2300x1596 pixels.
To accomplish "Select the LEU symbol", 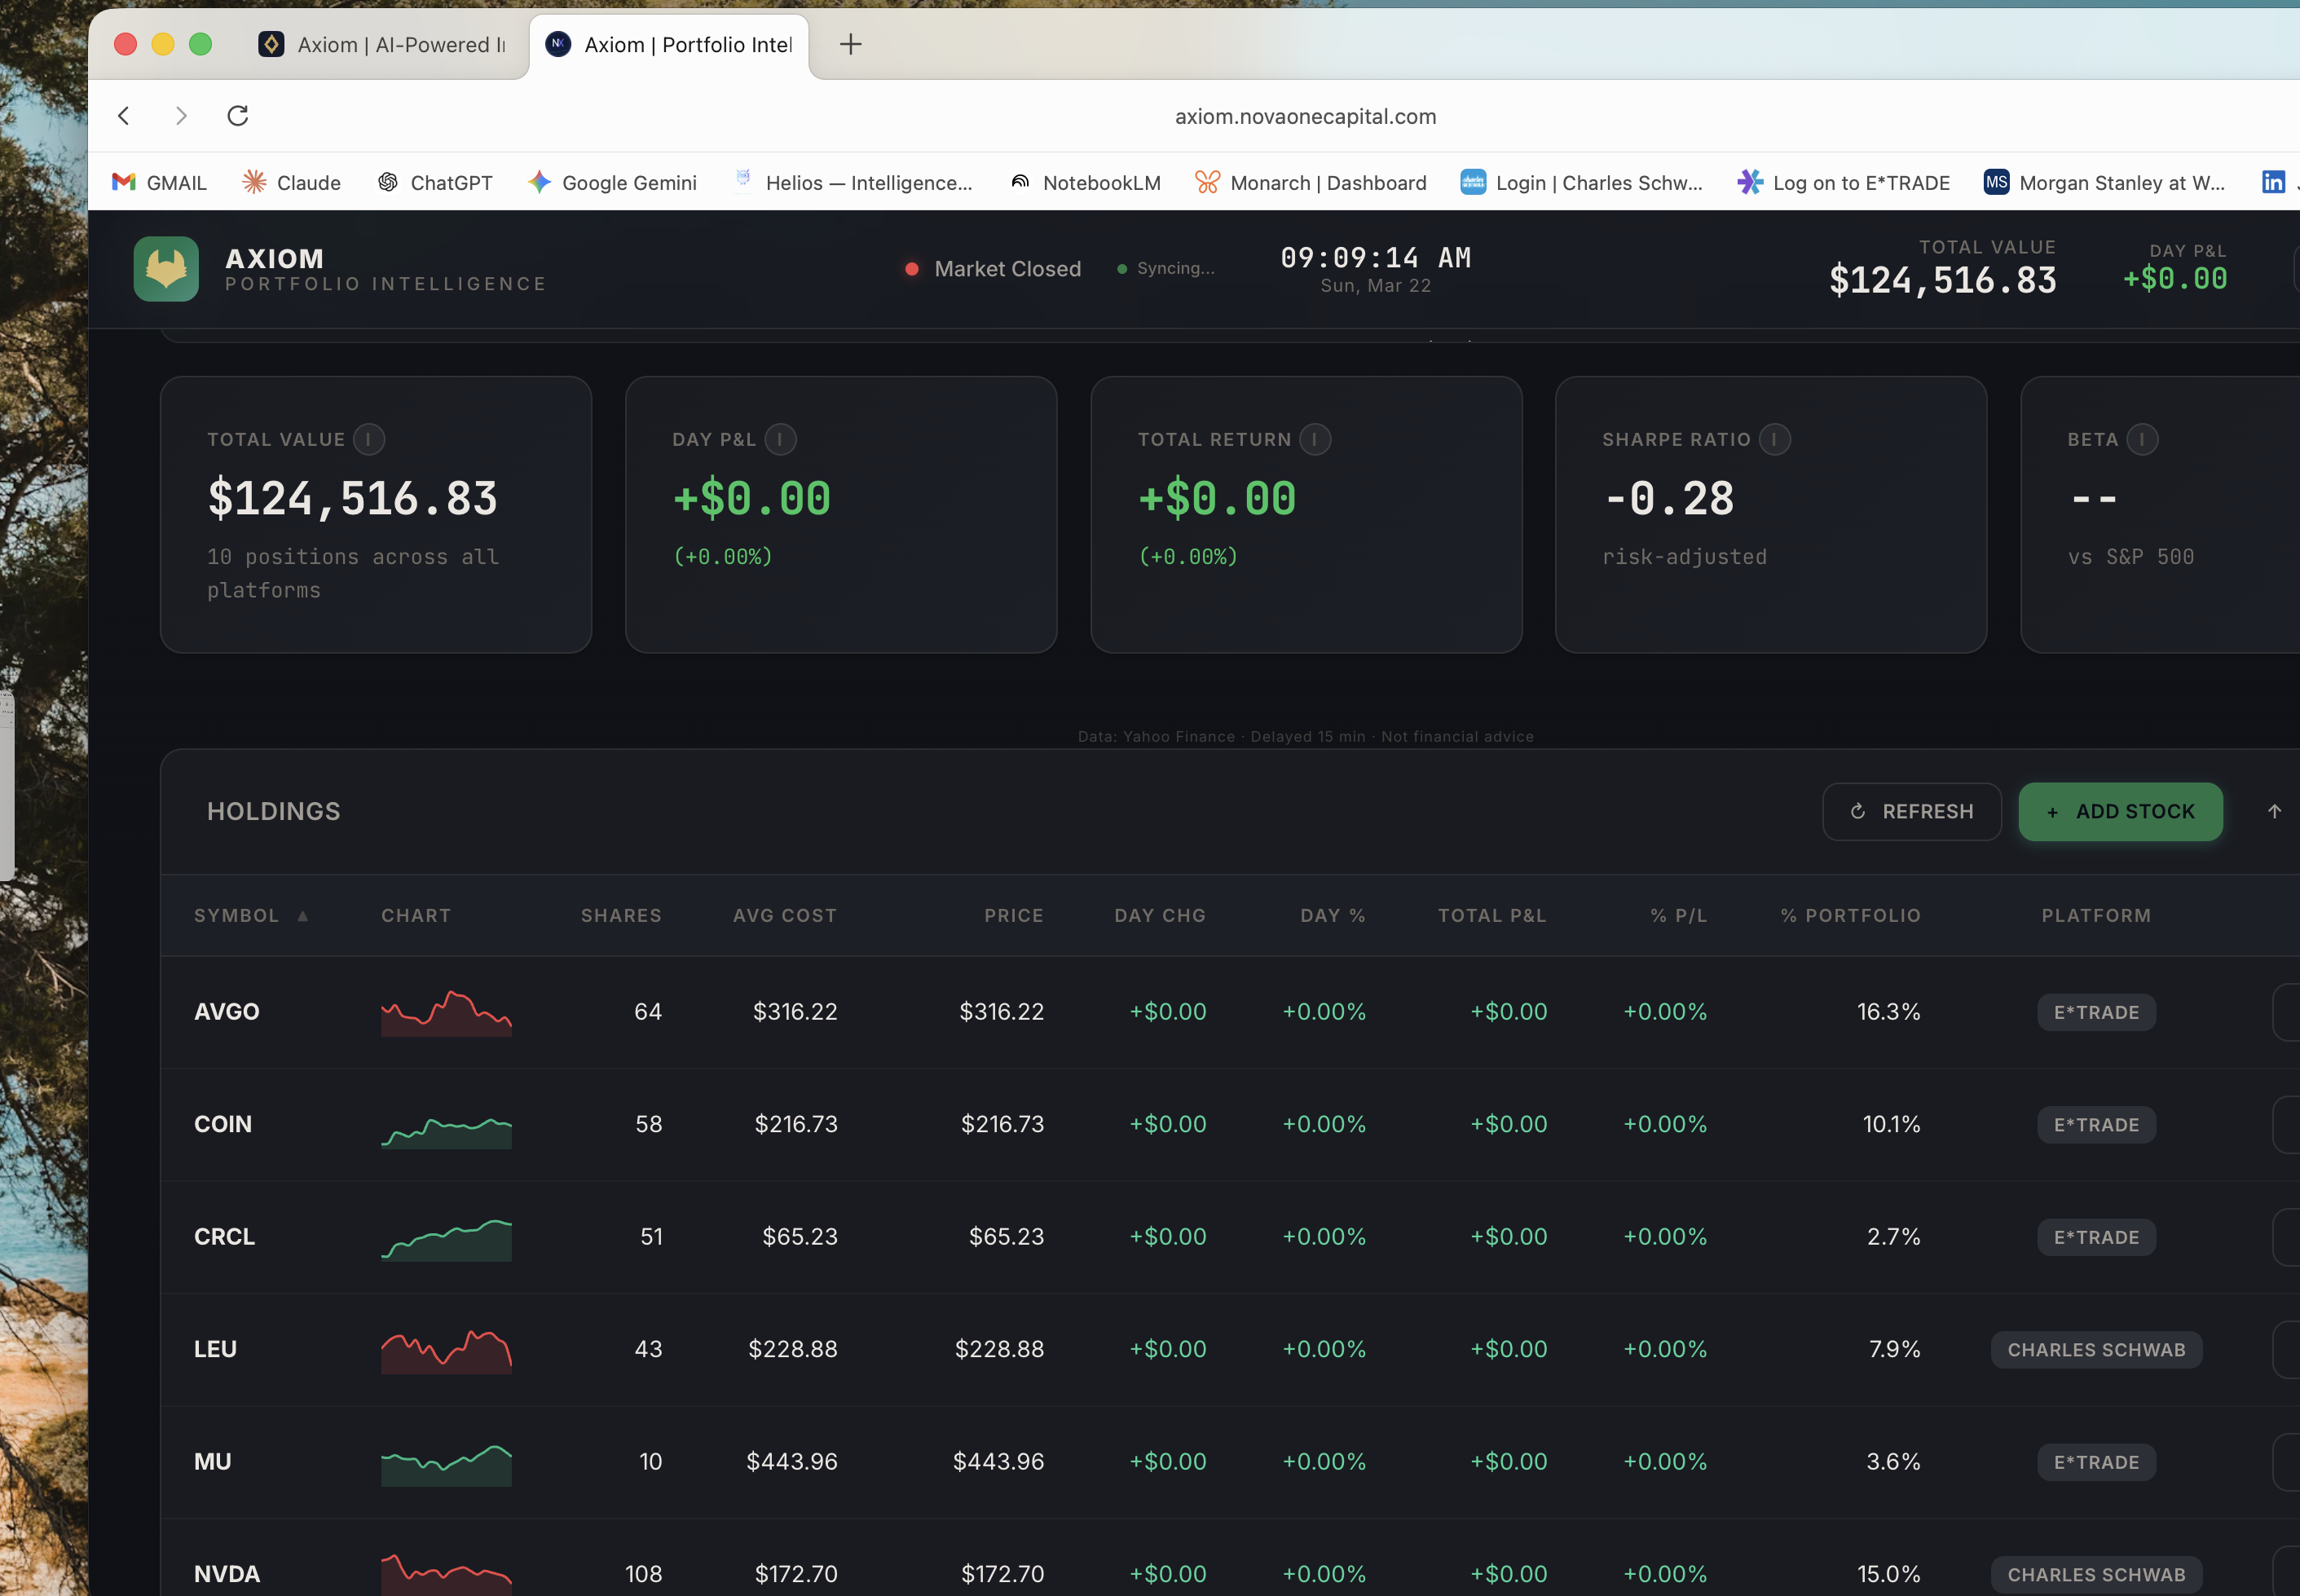I will [215, 1349].
